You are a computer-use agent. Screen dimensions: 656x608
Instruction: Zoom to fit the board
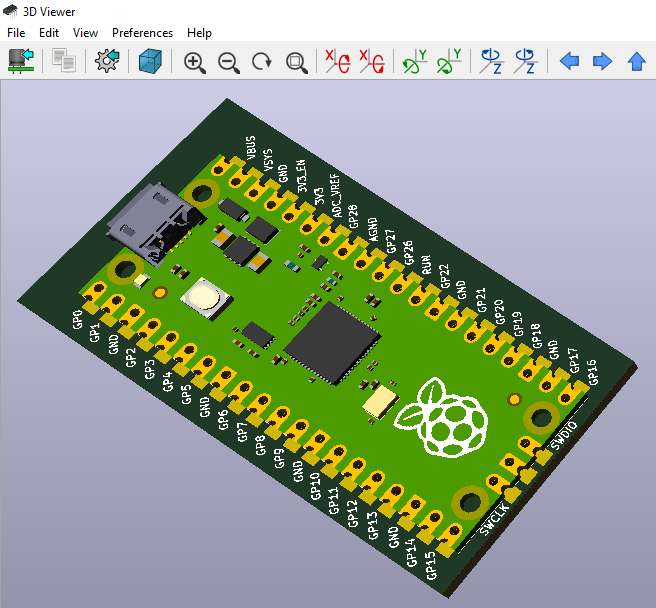click(296, 62)
